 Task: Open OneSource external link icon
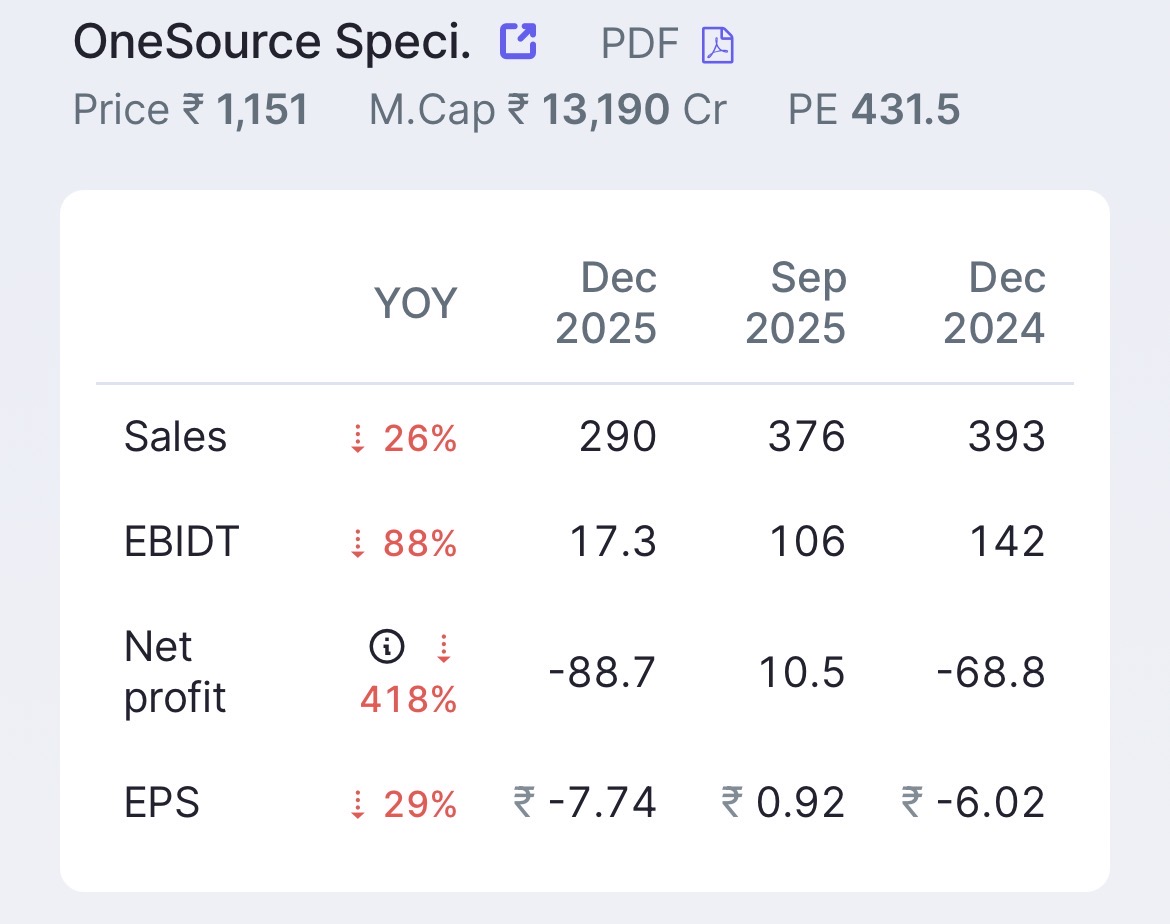coord(518,42)
